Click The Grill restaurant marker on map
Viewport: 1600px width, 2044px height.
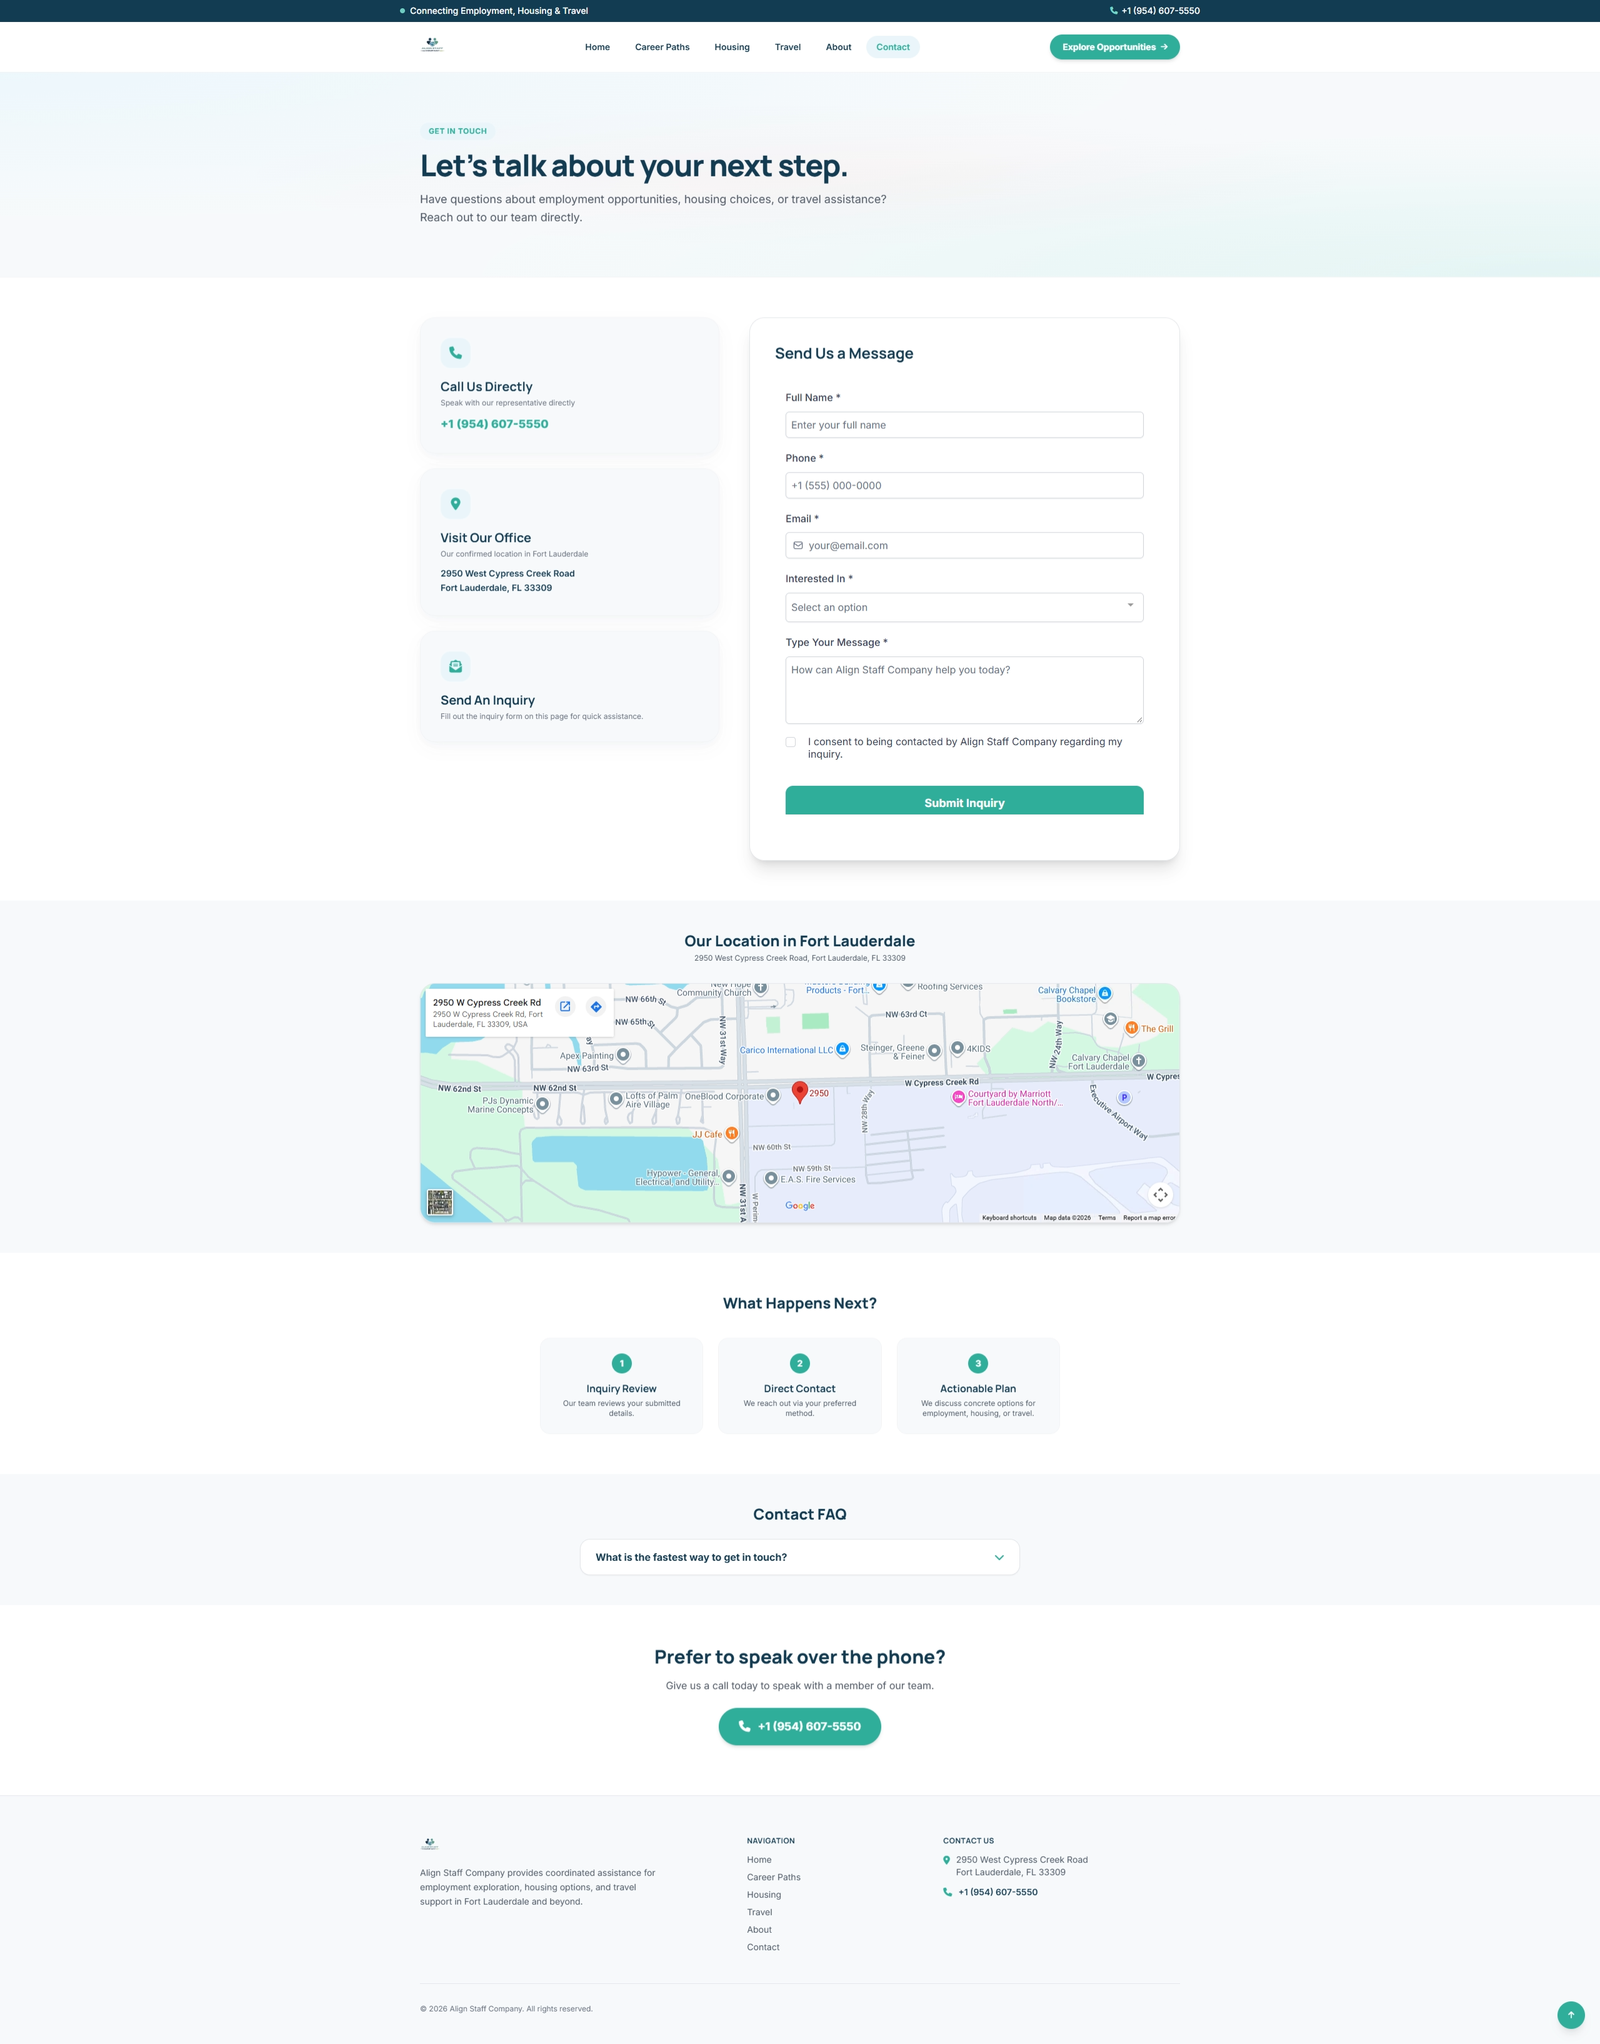click(1132, 1028)
